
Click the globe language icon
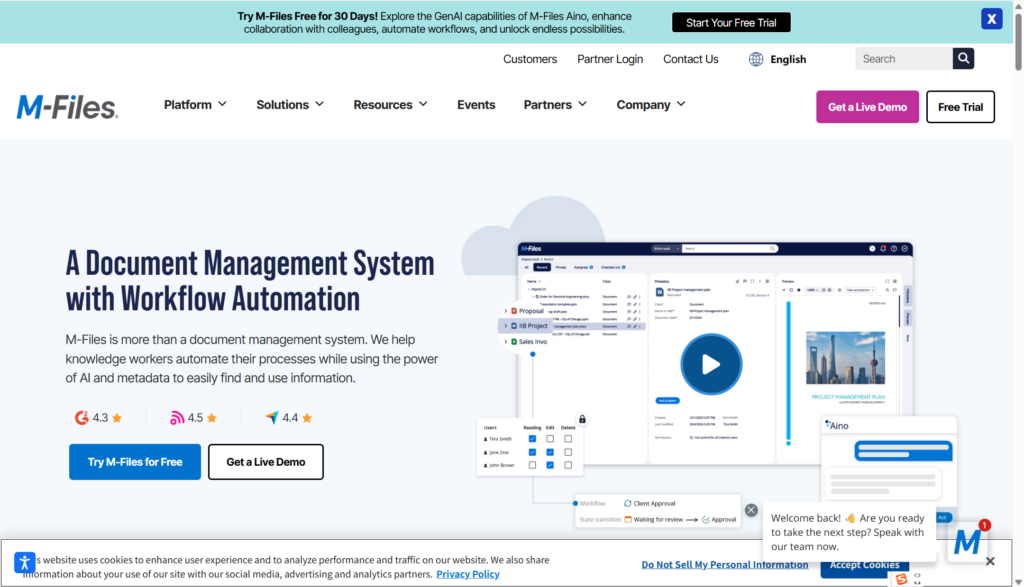tap(756, 59)
